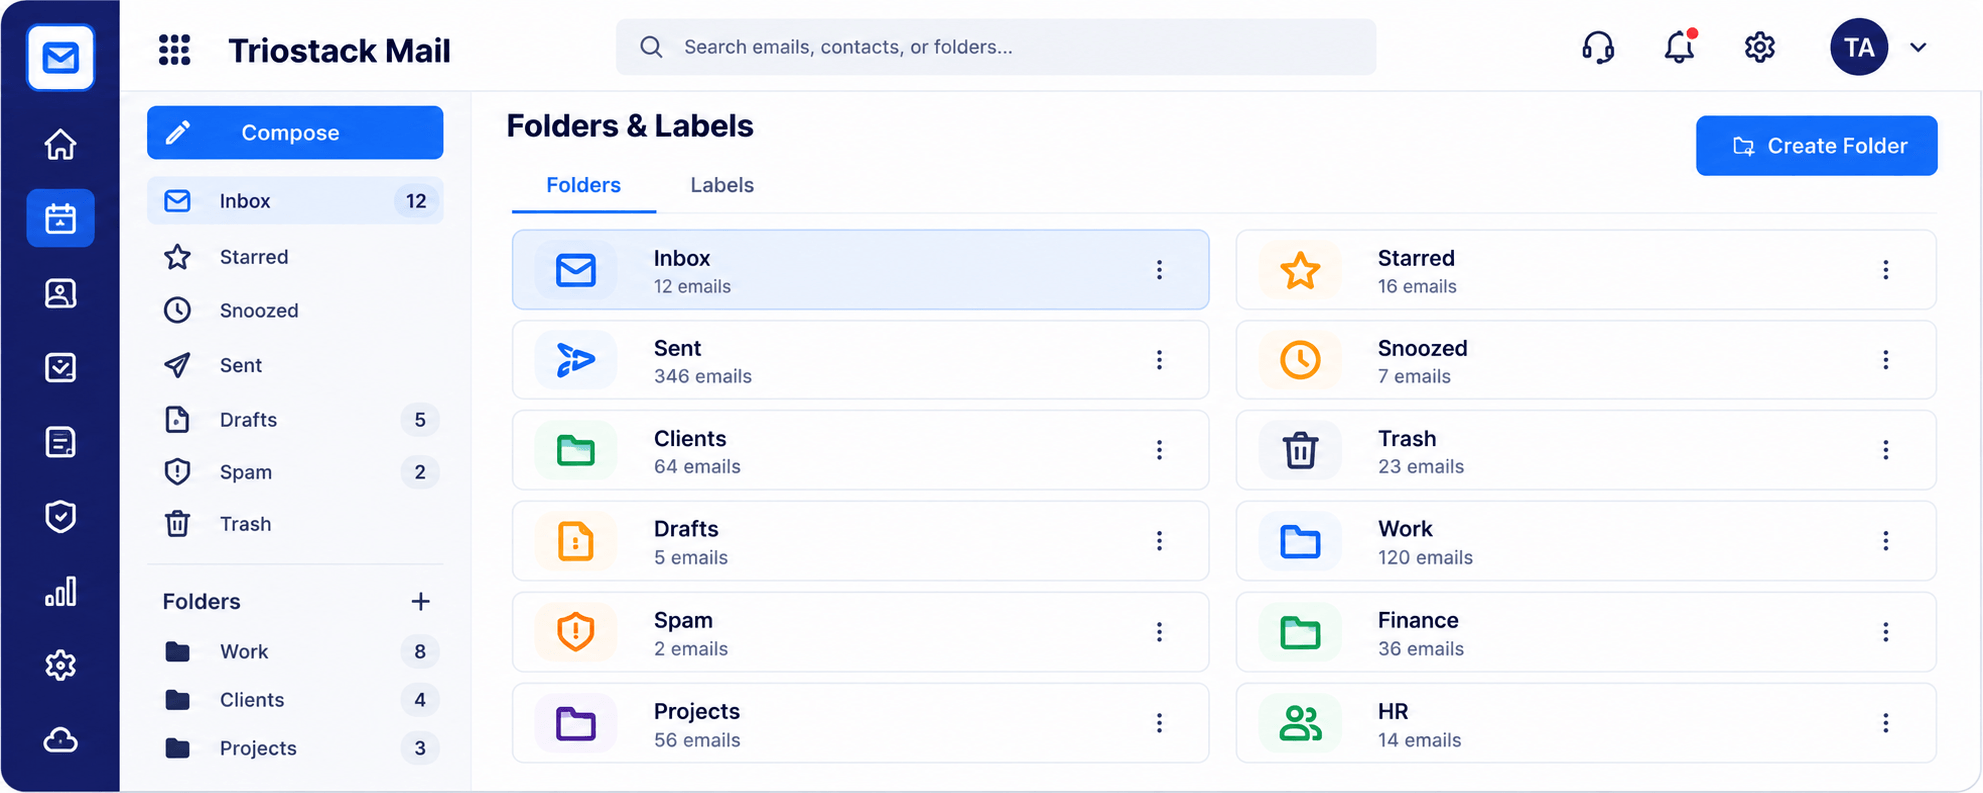
Task: Open the Work 120 emails card
Action: [x=1586, y=541]
